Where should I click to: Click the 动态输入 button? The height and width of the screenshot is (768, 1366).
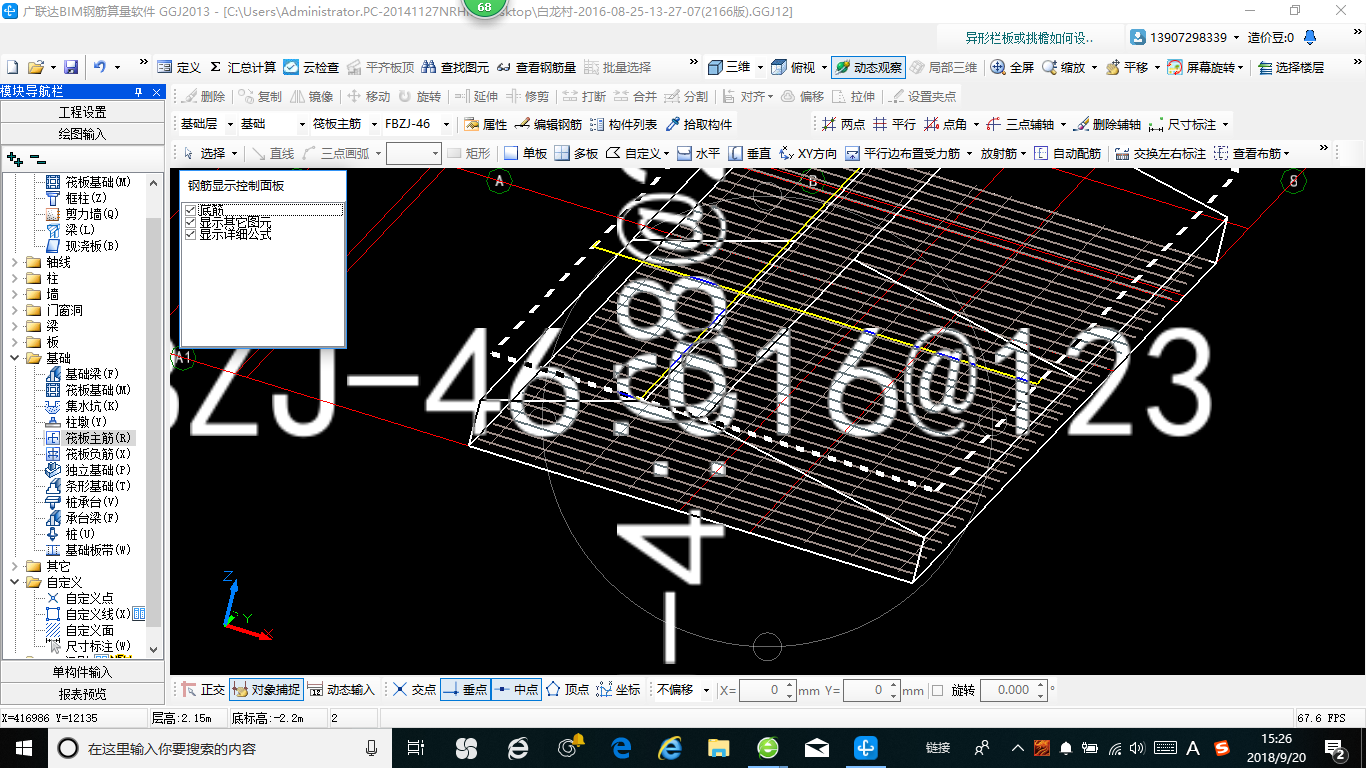click(341, 690)
